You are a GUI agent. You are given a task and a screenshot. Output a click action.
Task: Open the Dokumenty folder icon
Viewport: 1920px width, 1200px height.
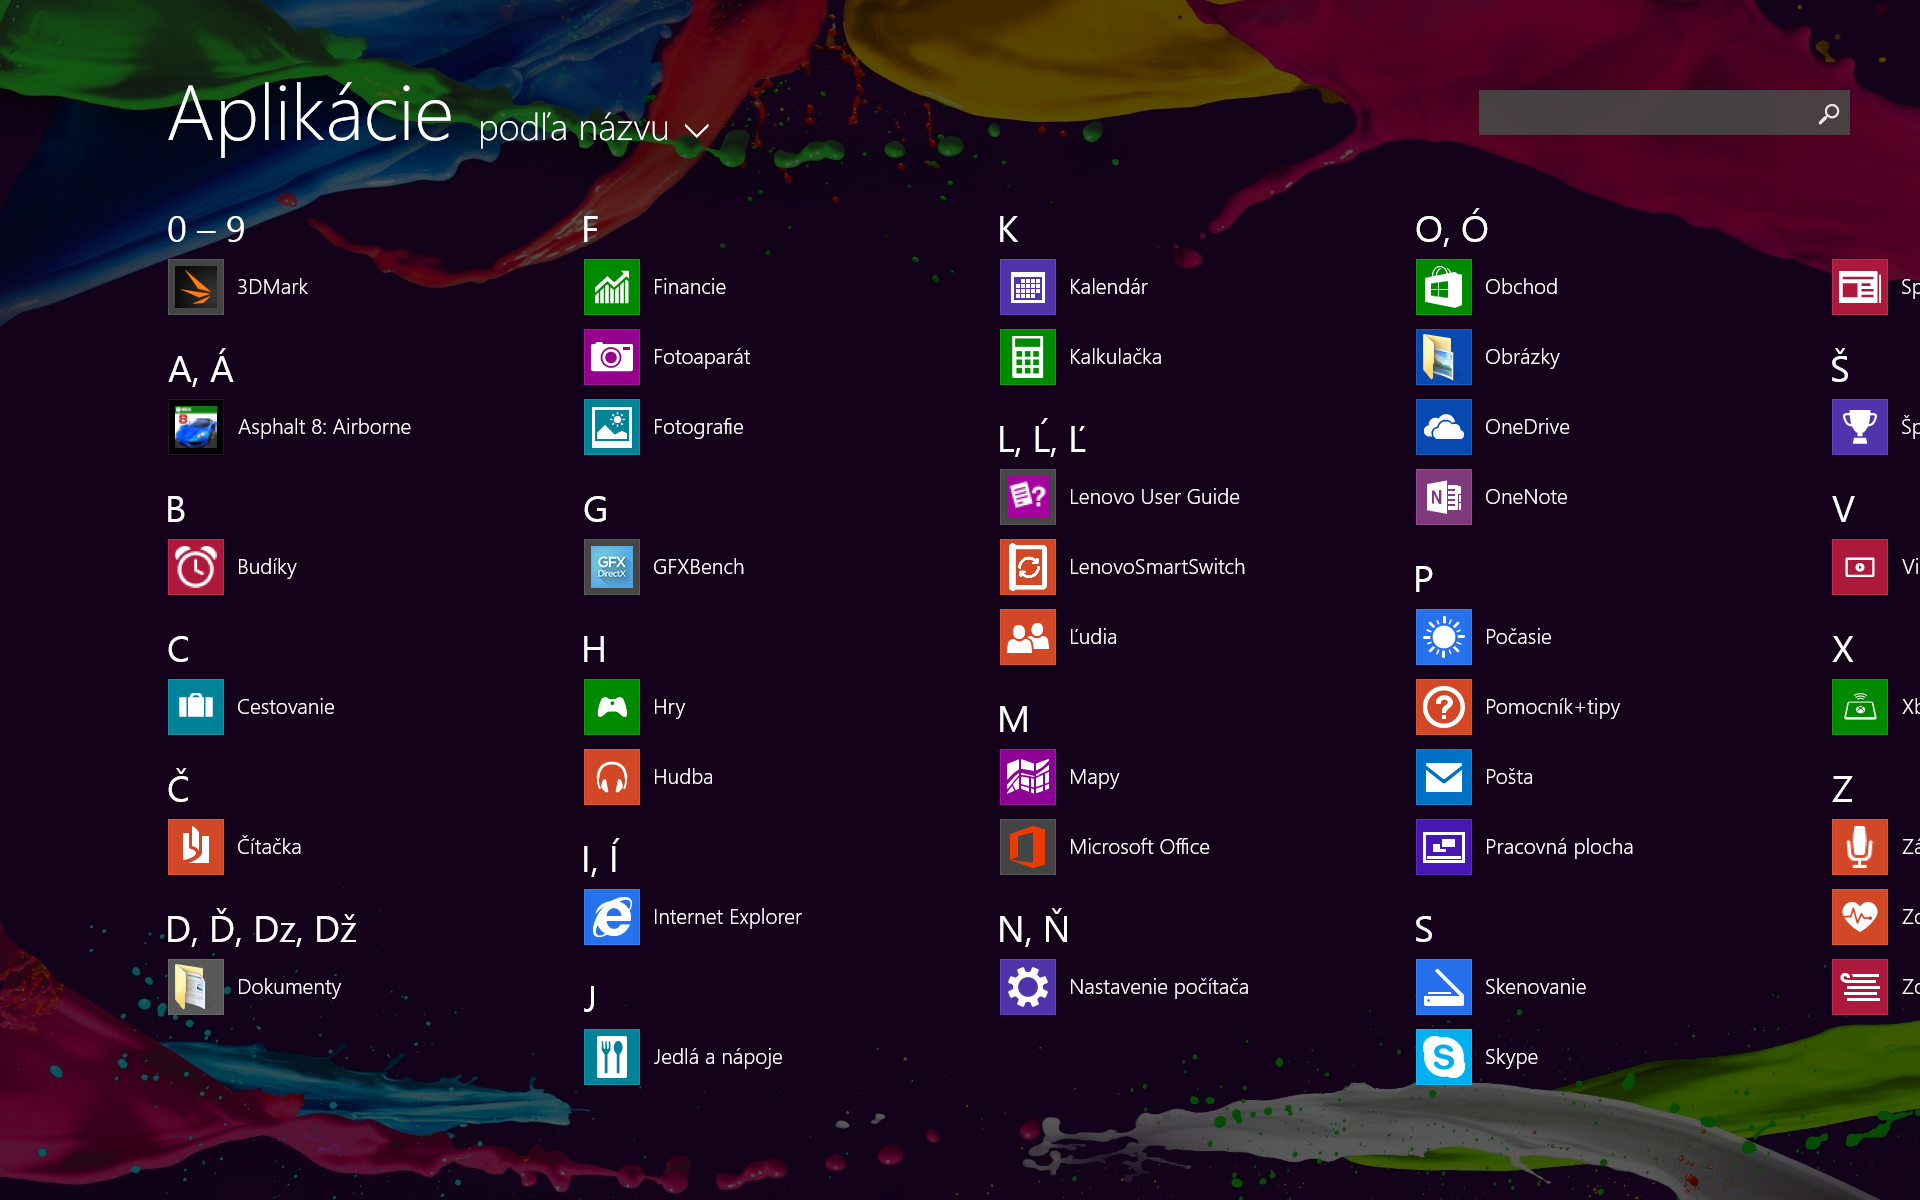click(x=196, y=987)
